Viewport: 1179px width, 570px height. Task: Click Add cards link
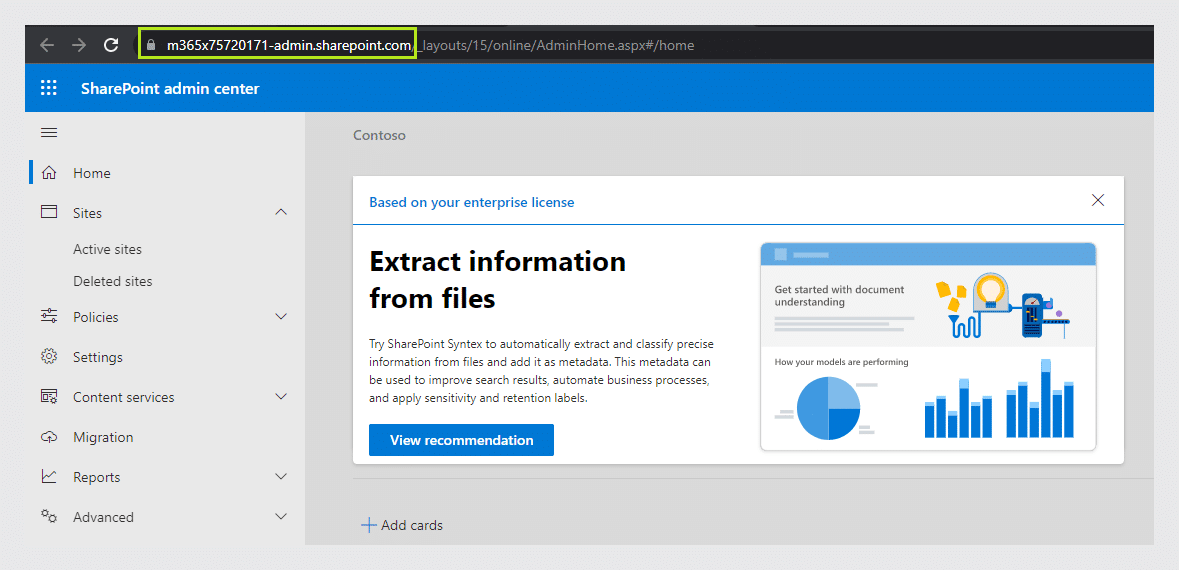coord(412,526)
